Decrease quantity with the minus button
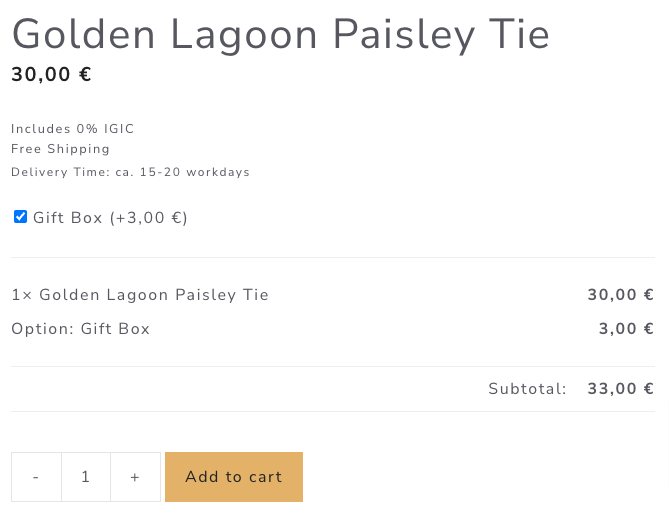Screen dimensions: 669x515 pos(36,477)
